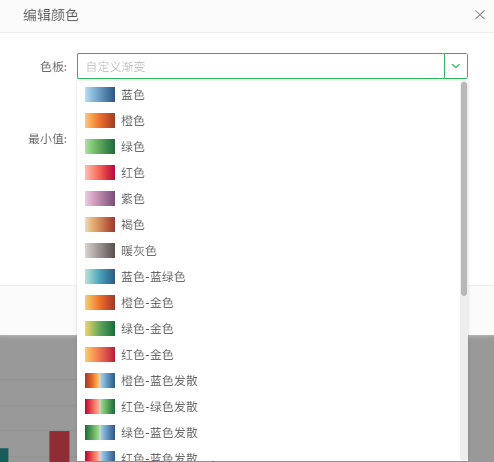Close the 编辑颜色 dialog

click(480, 15)
